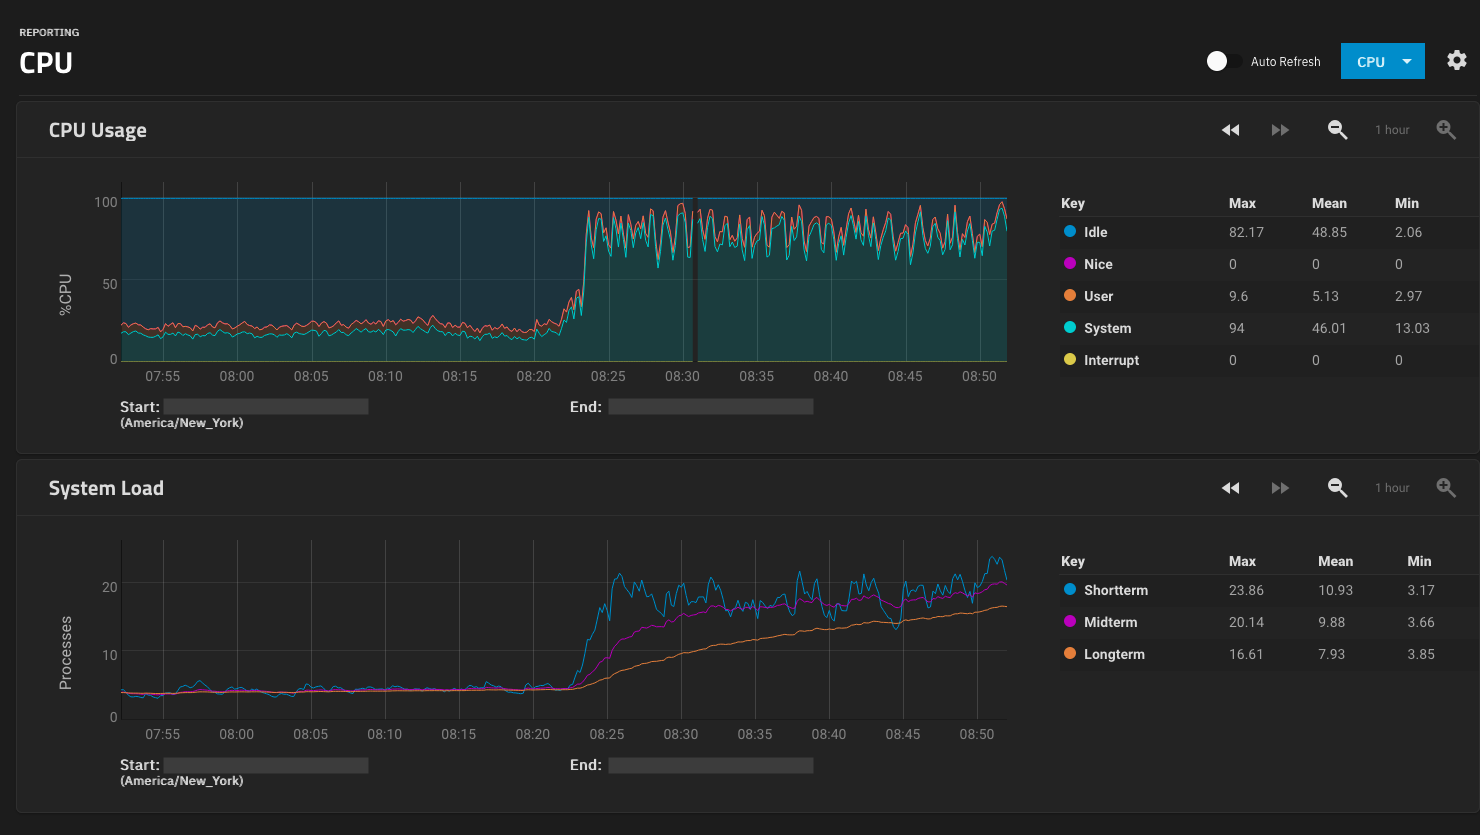This screenshot has width=1480, height=835.
Task: Step back in System Load chart
Action: coord(1230,488)
